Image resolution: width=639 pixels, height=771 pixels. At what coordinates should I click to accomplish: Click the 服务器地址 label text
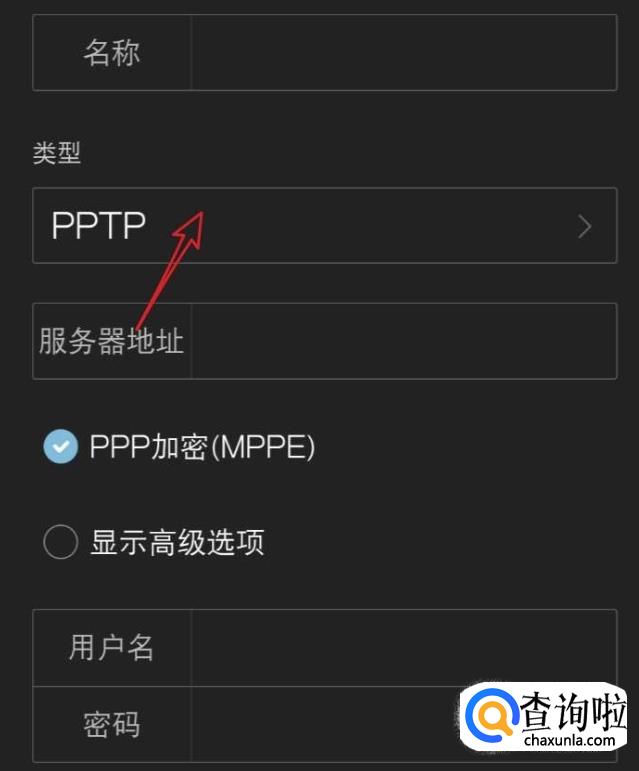112,341
